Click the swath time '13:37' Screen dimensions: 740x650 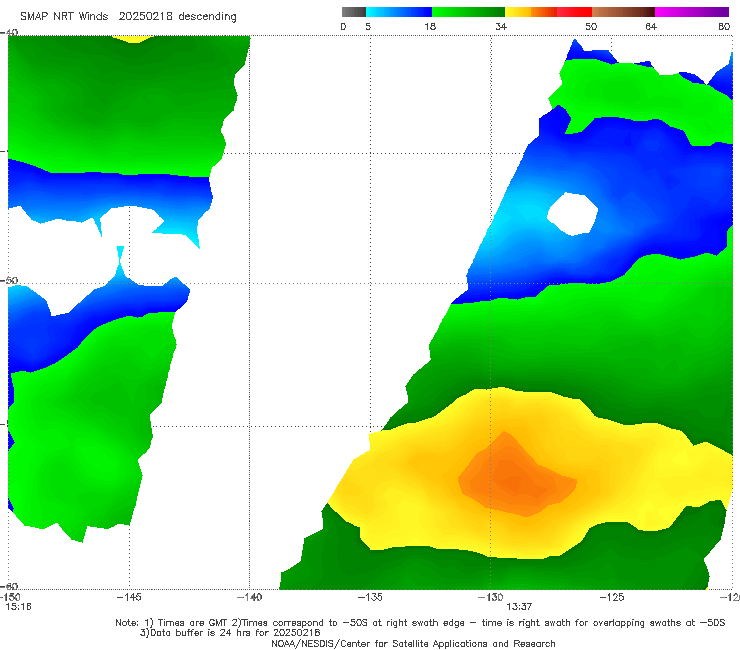(519, 607)
